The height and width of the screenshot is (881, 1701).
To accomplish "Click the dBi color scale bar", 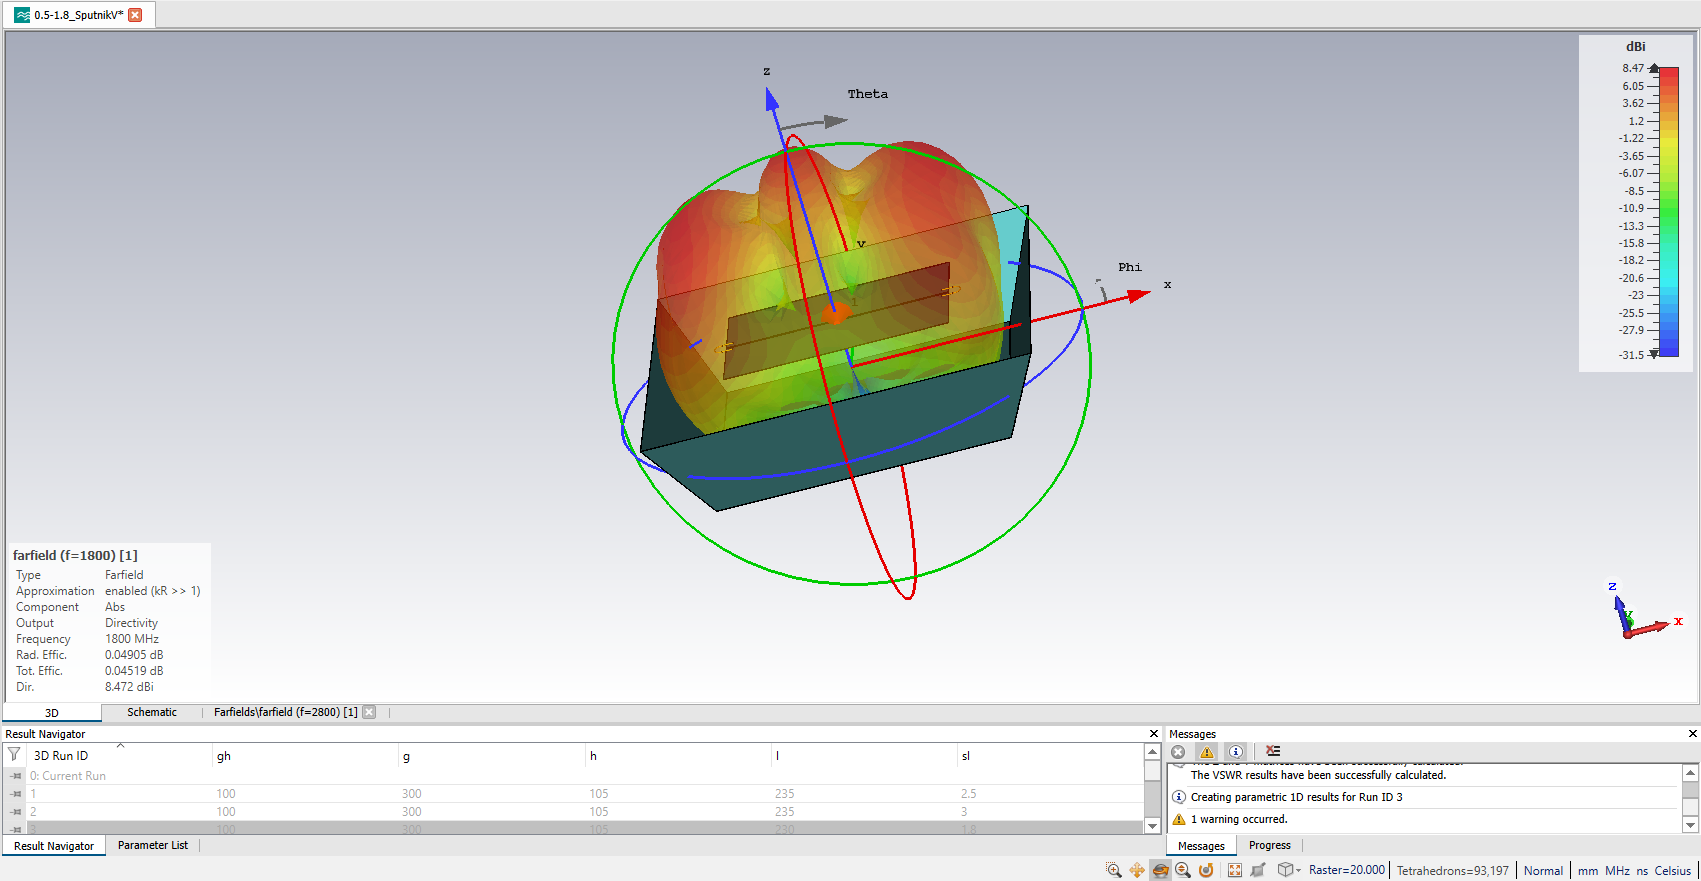I will coord(1668,210).
